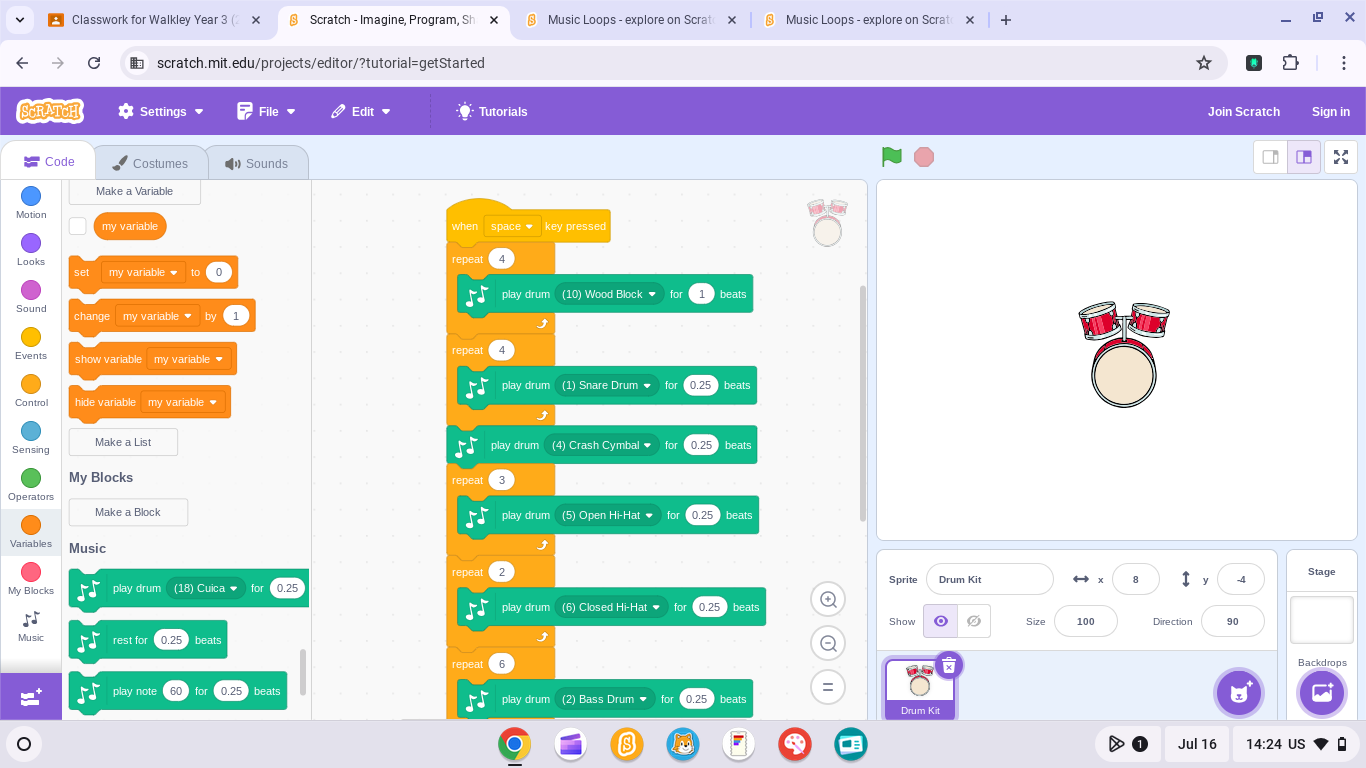Open the Settings menu

161,112
